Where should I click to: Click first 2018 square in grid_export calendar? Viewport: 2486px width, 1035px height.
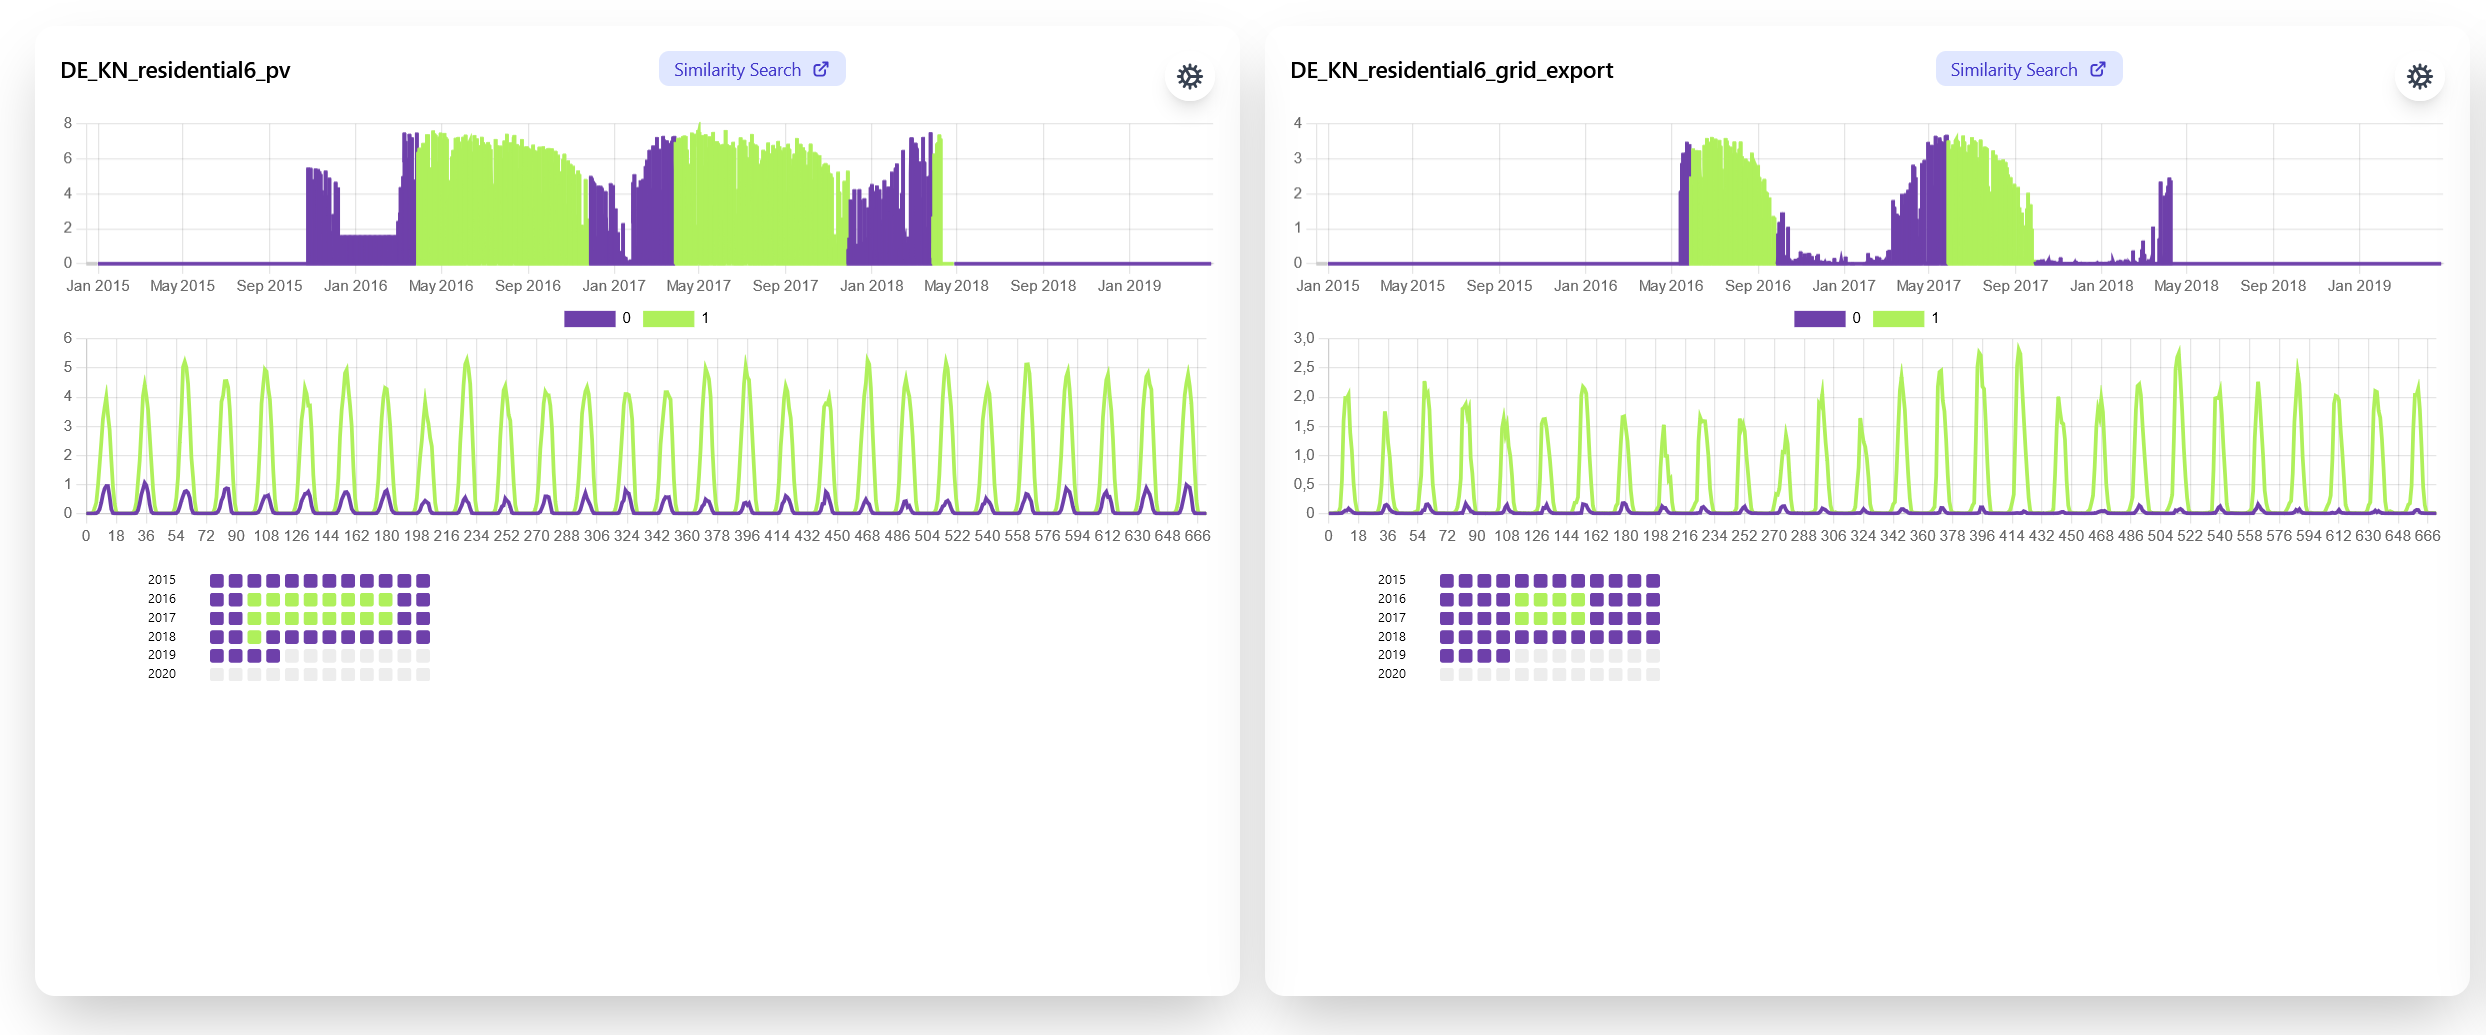point(1447,637)
